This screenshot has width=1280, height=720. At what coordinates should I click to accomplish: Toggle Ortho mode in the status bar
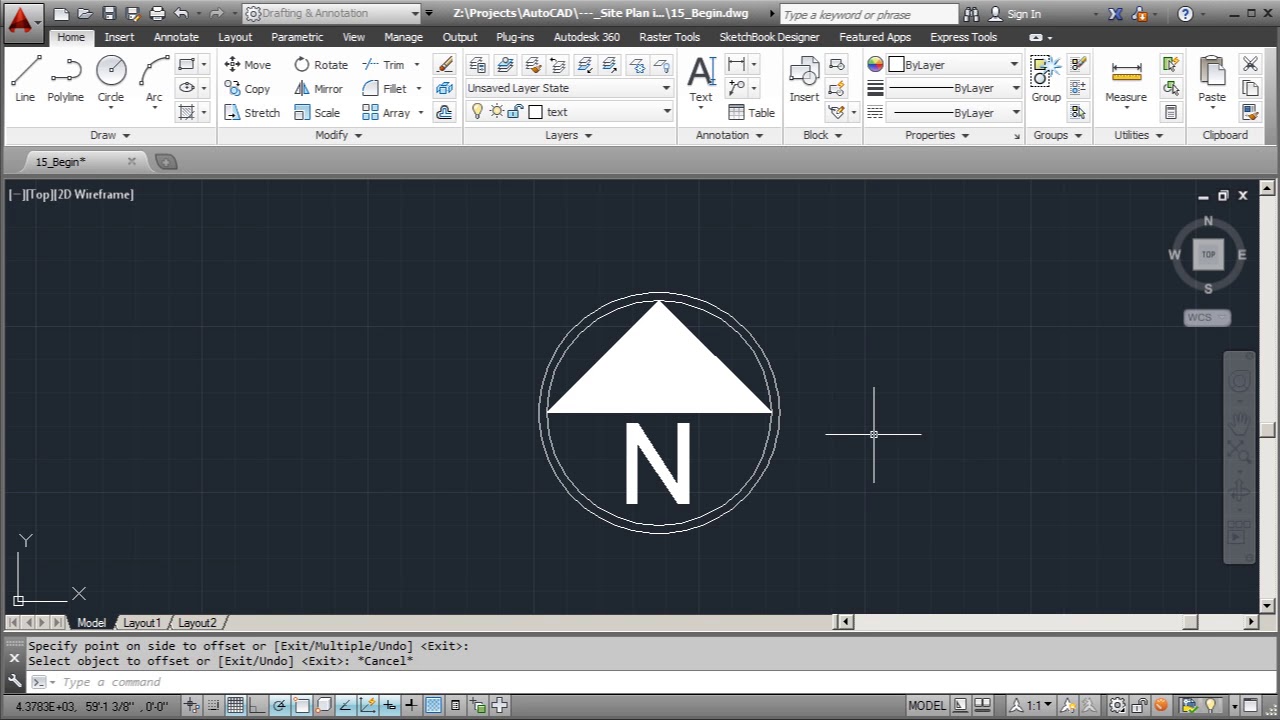tap(255, 705)
